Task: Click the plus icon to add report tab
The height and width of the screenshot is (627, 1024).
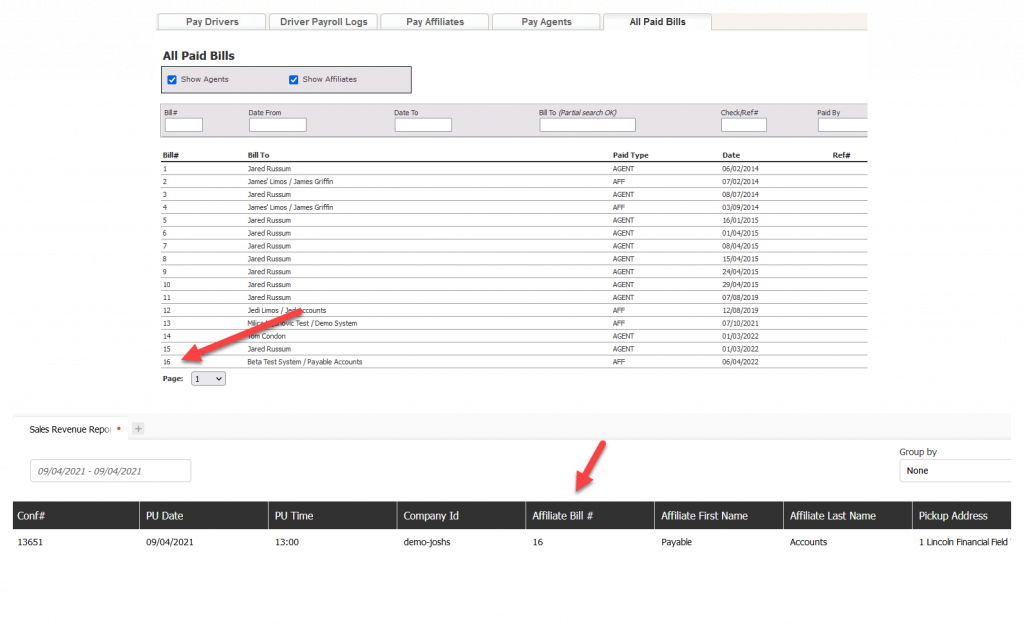Action: [139, 429]
